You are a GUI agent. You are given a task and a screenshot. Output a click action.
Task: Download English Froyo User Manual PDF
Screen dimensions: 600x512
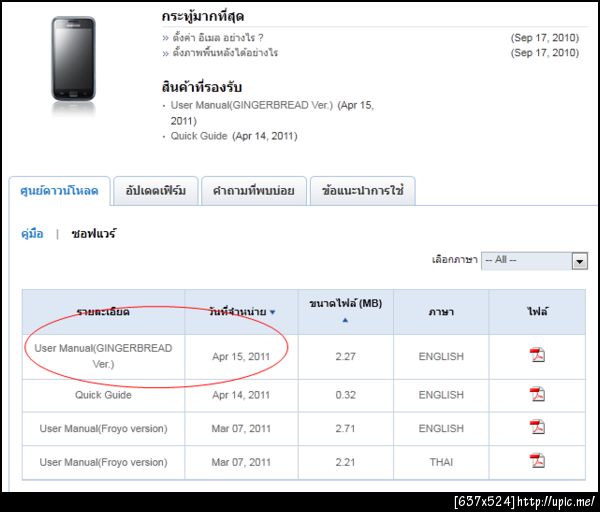click(x=537, y=427)
